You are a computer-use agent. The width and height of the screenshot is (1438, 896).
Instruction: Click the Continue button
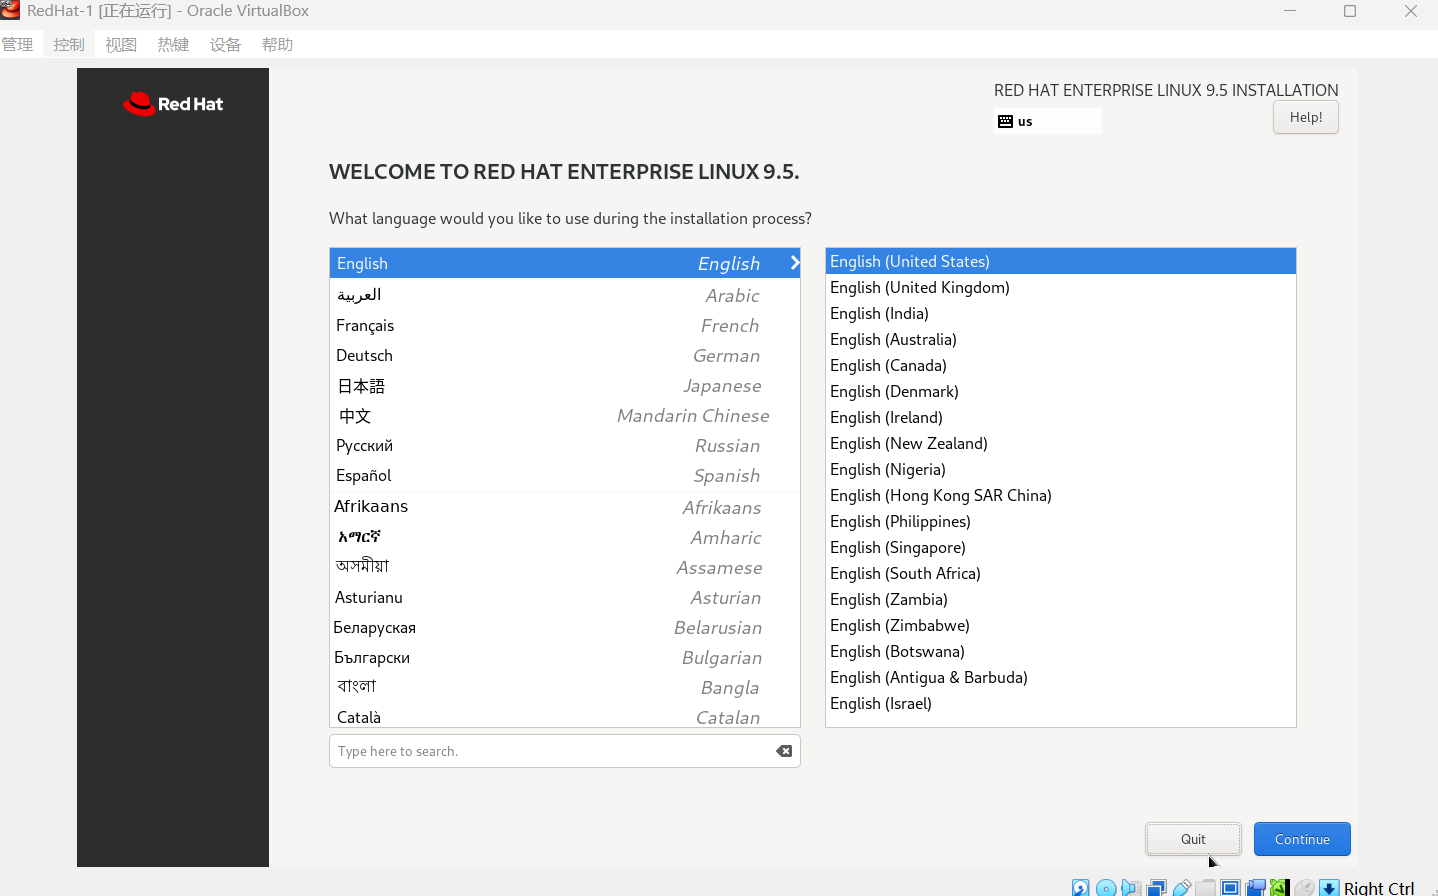point(1302,839)
